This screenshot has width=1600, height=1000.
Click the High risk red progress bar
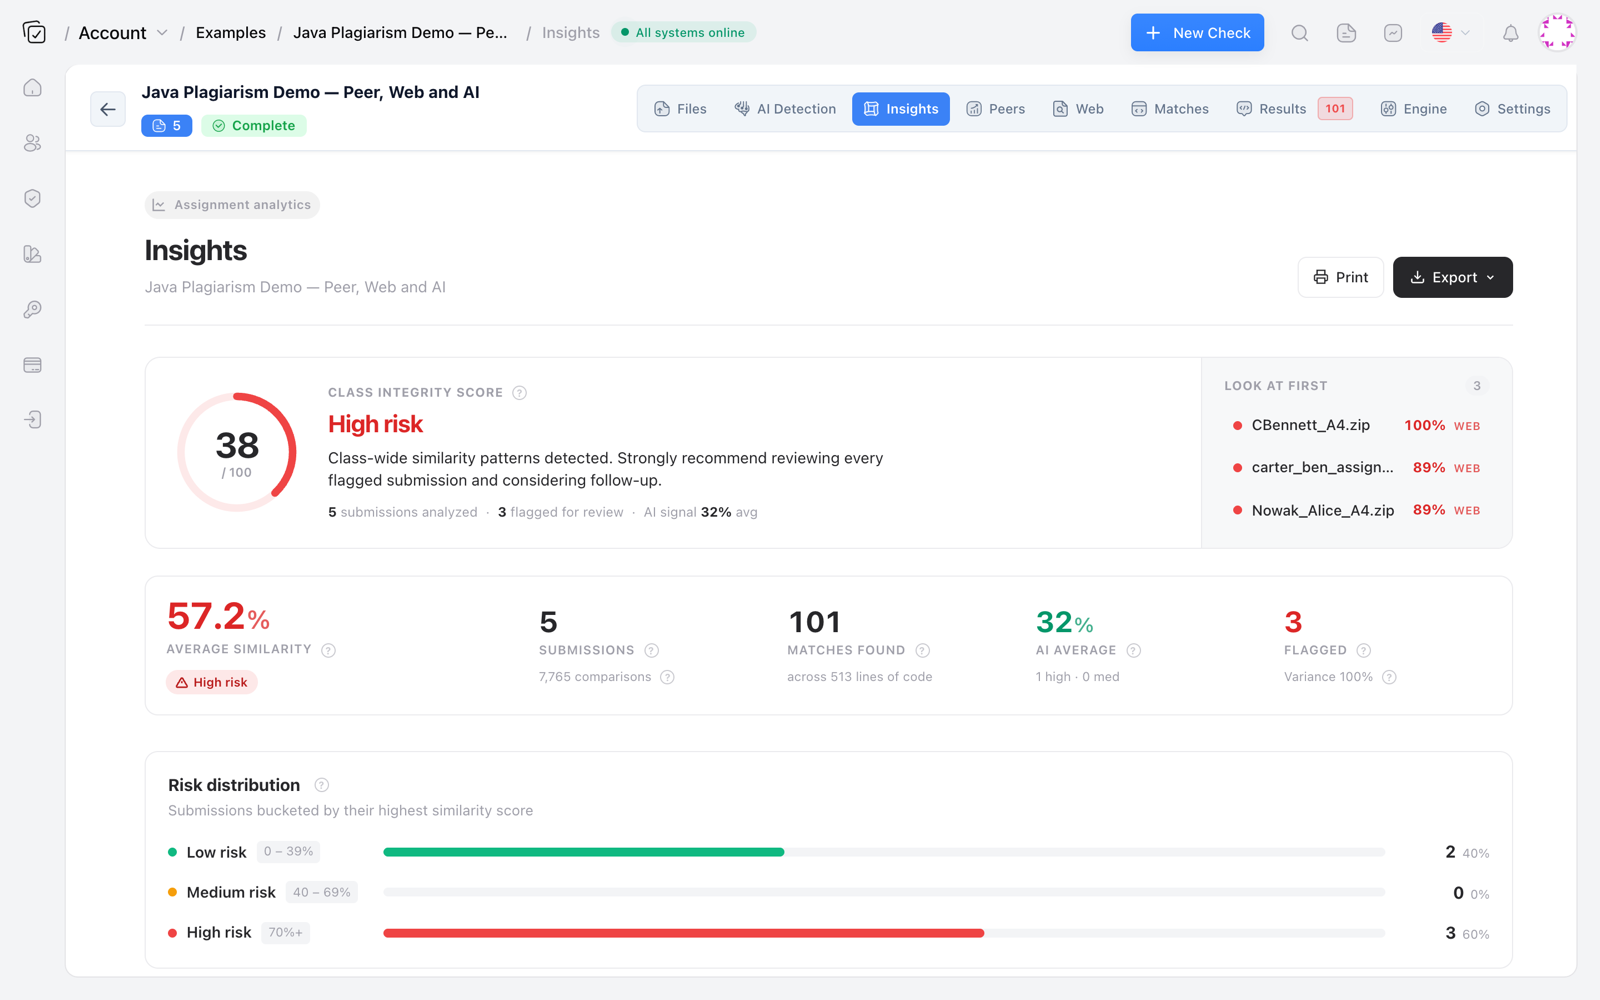684,933
